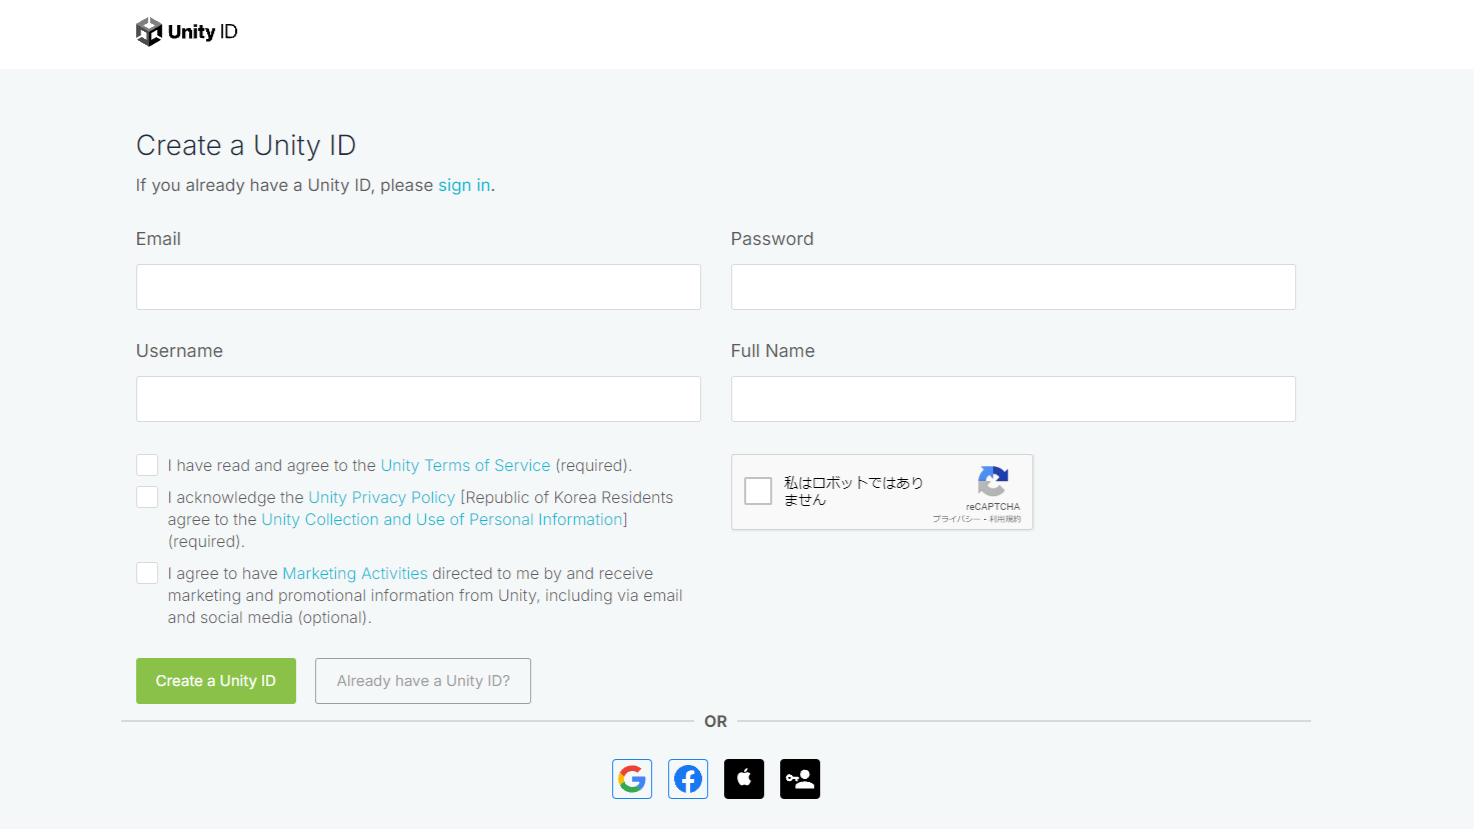Check the reCAPTCHA not-a-robot box
The height and width of the screenshot is (829, 1474).
pyautogui.click(x=758, y=491)
